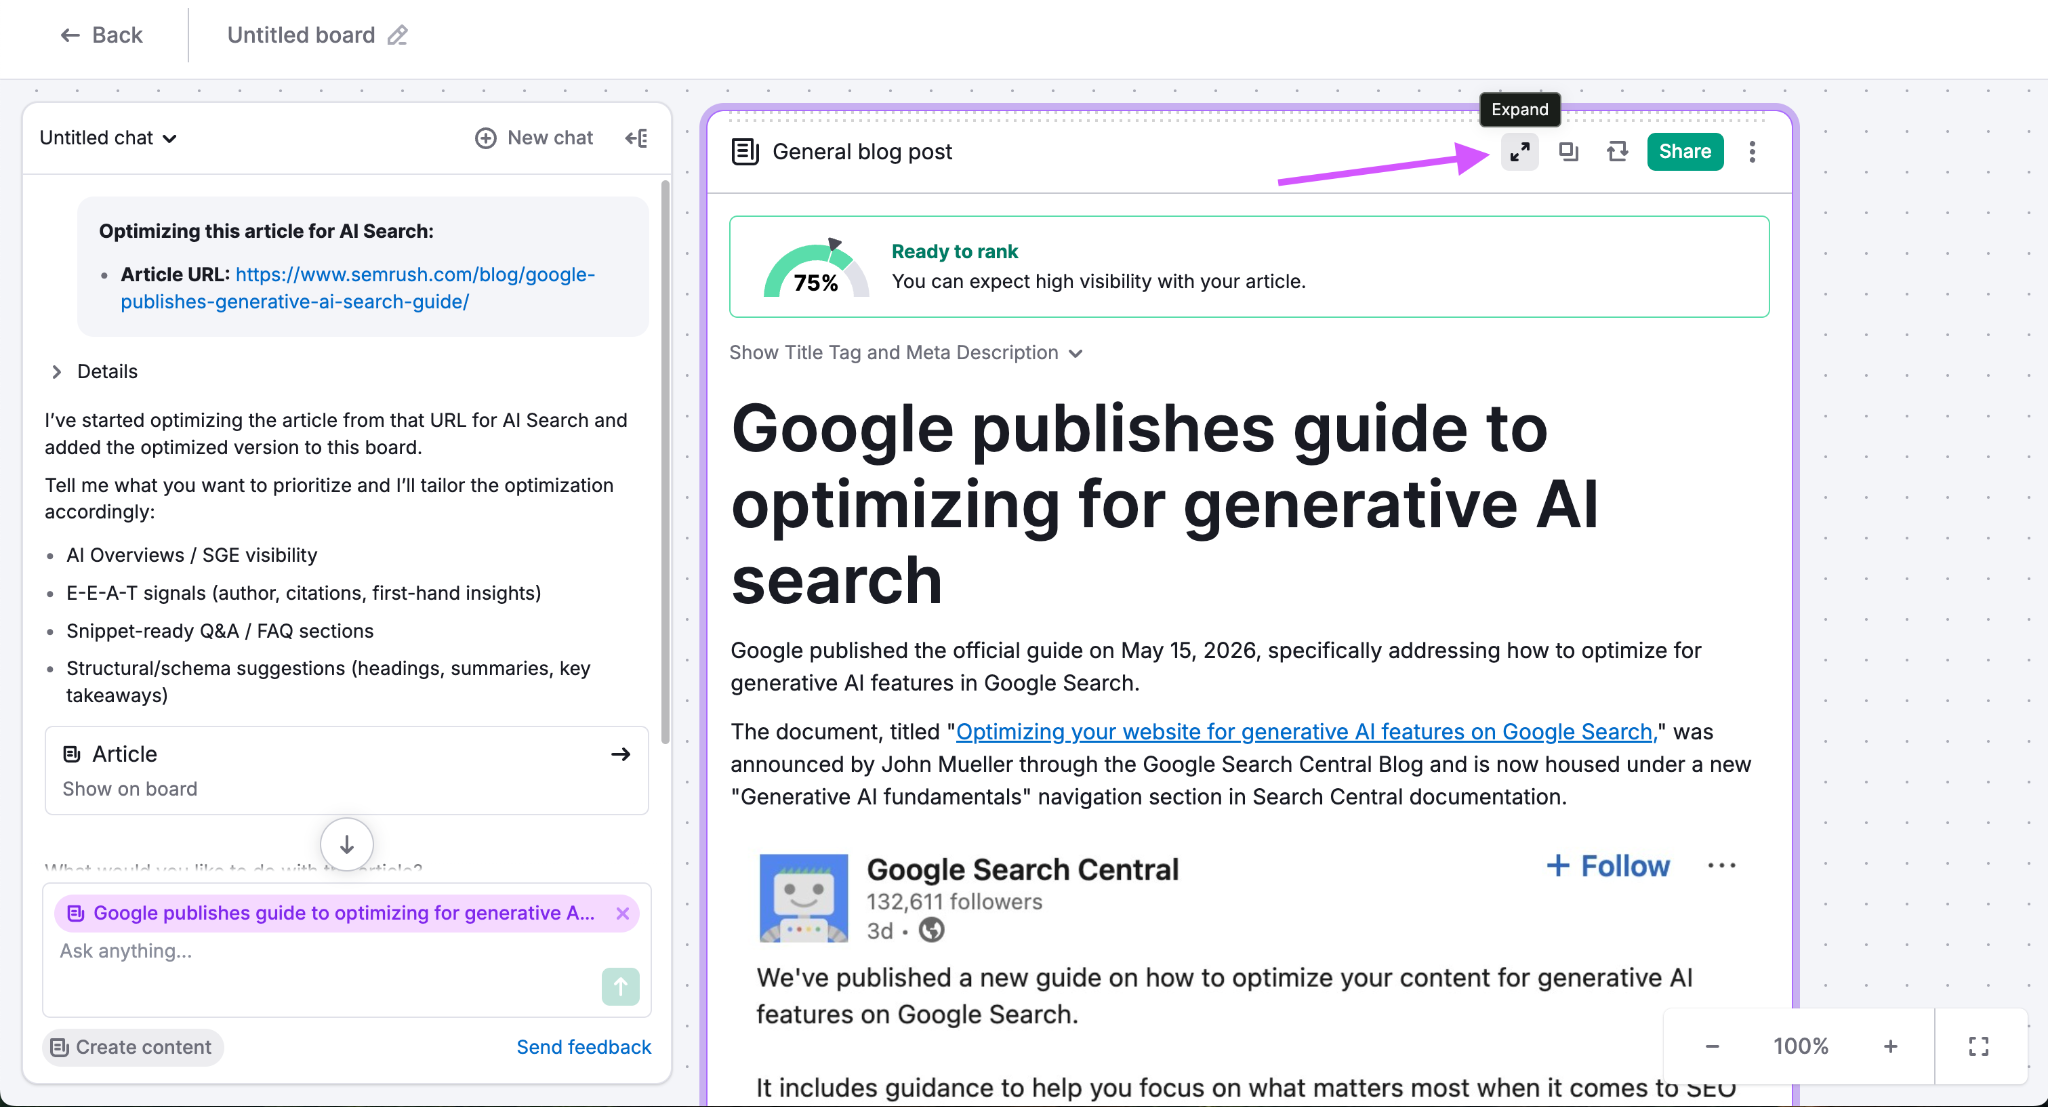Start a New chat

(x=534, y=138)
